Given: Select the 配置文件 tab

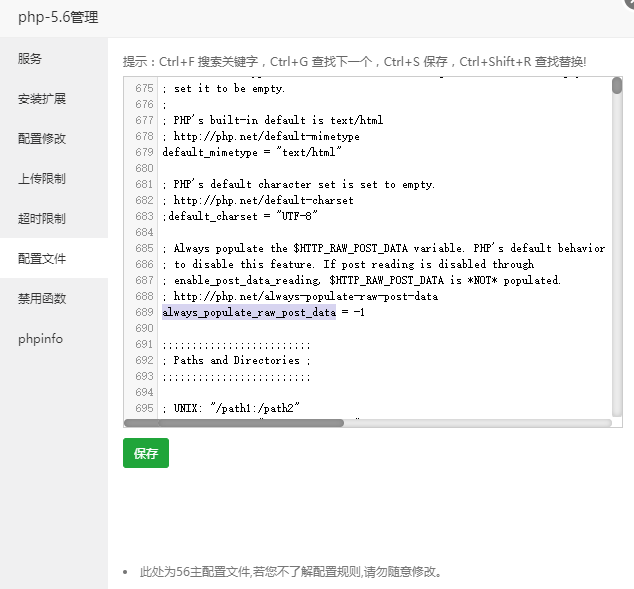Looking at the screenshot, I should pos(42,259).
